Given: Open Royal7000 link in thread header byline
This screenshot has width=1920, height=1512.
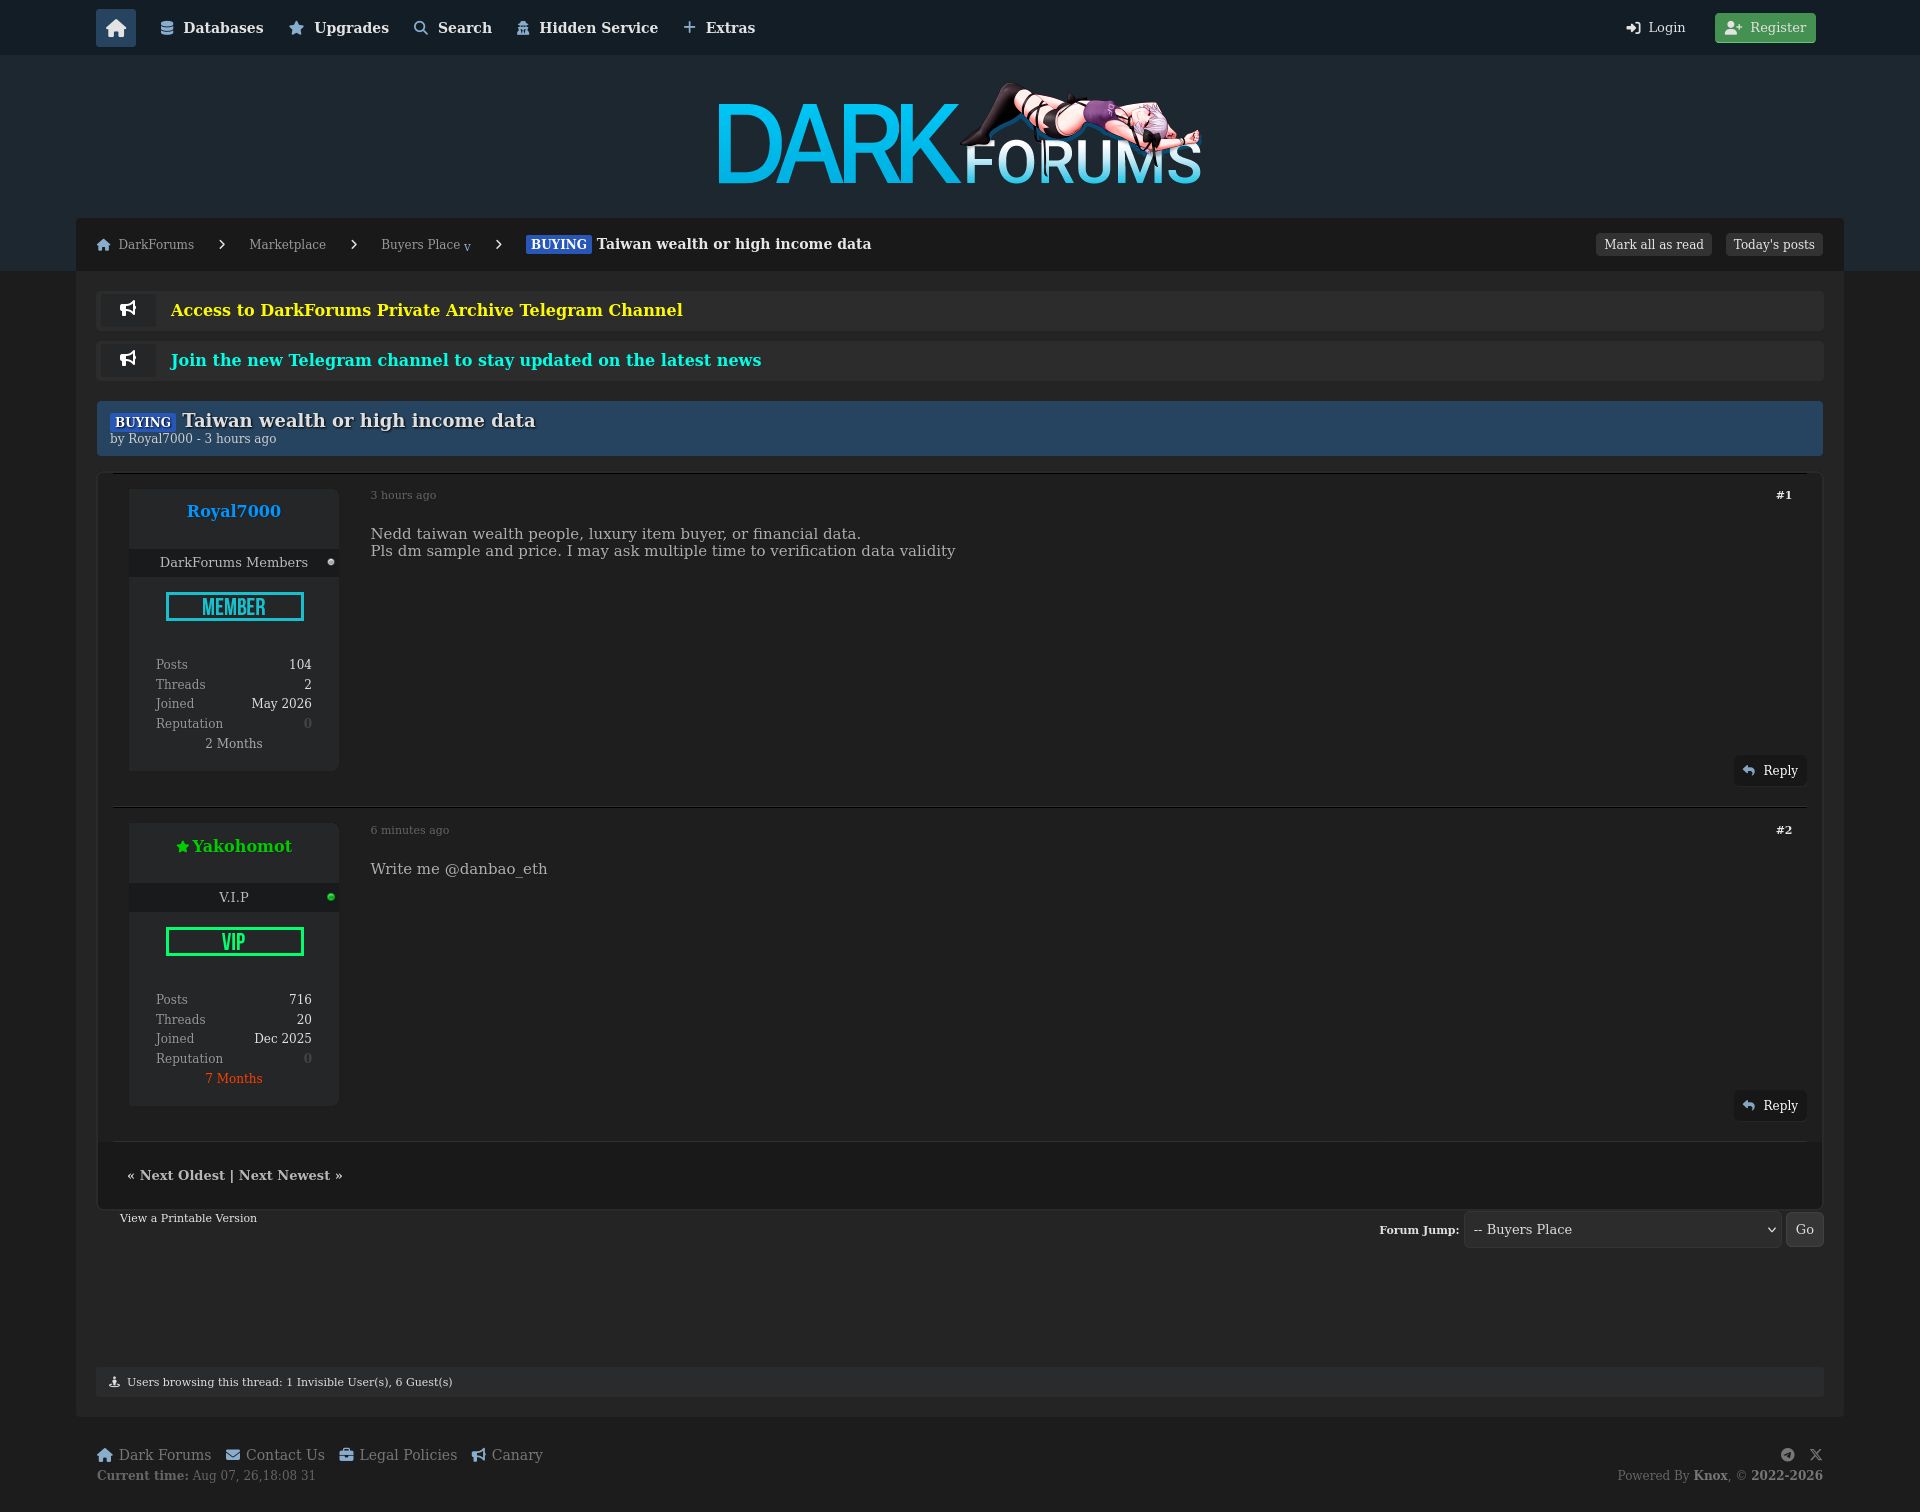Looking at the screenshot, I should 160,439.
